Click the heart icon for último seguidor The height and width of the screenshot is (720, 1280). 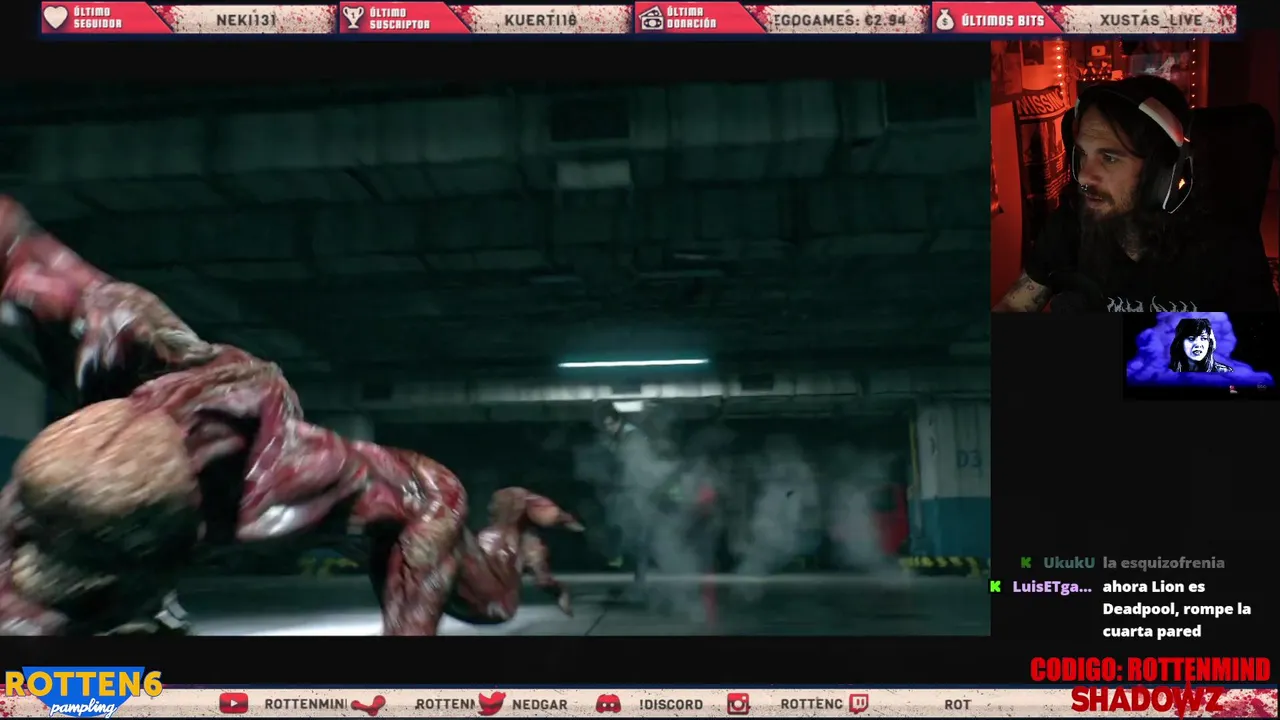tap(56, 18)
